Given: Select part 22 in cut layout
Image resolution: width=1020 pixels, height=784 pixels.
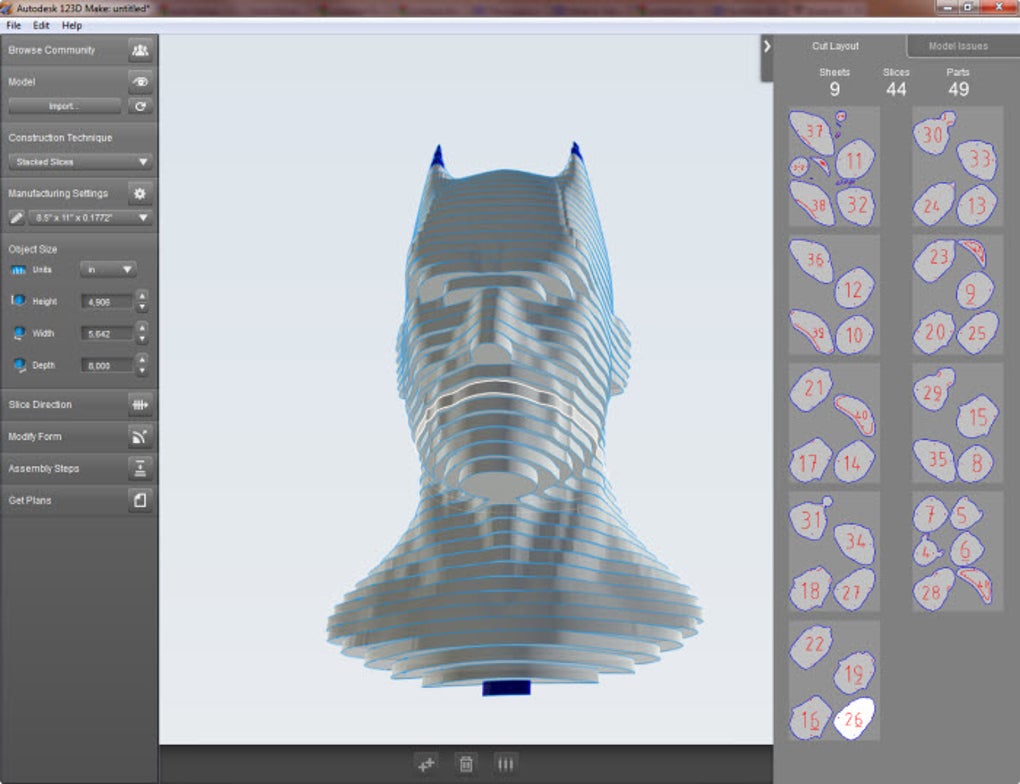Looking at the screenshot, I should coord(811,646).
